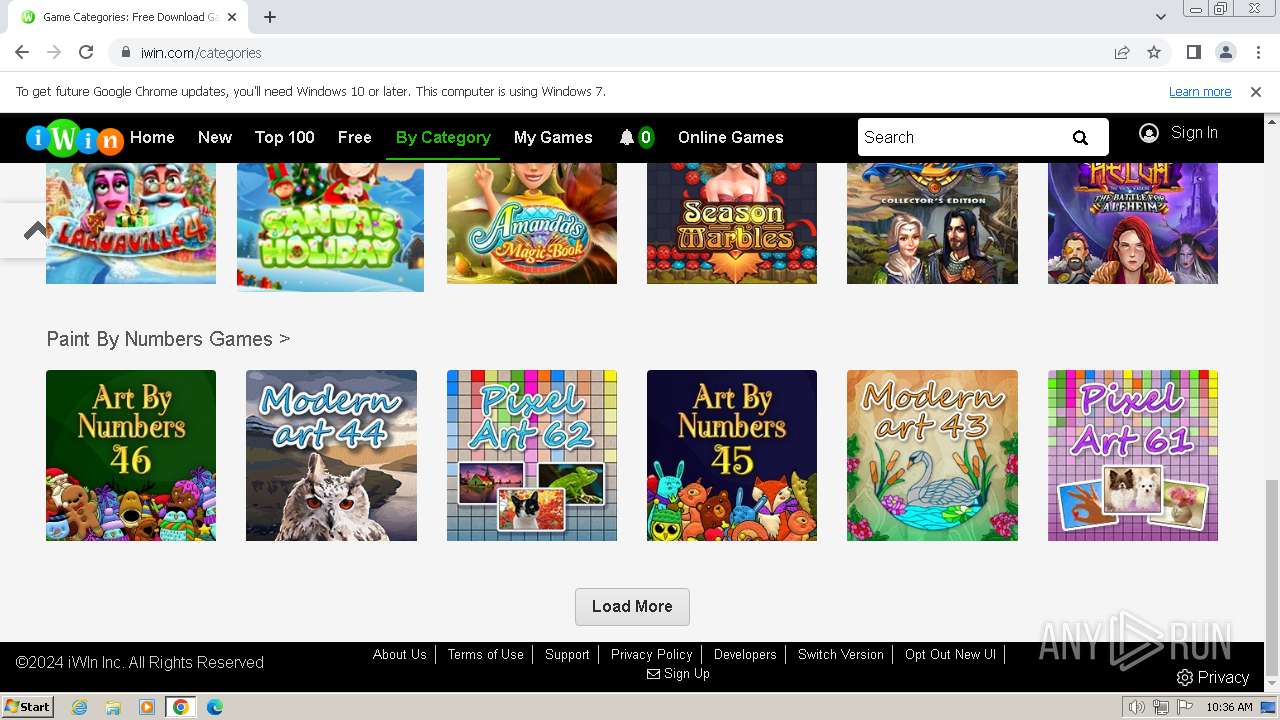This screenshot has height=720, width=1280.
Task: Open the Chrome three-dot menu
Action: point(1257,52)
